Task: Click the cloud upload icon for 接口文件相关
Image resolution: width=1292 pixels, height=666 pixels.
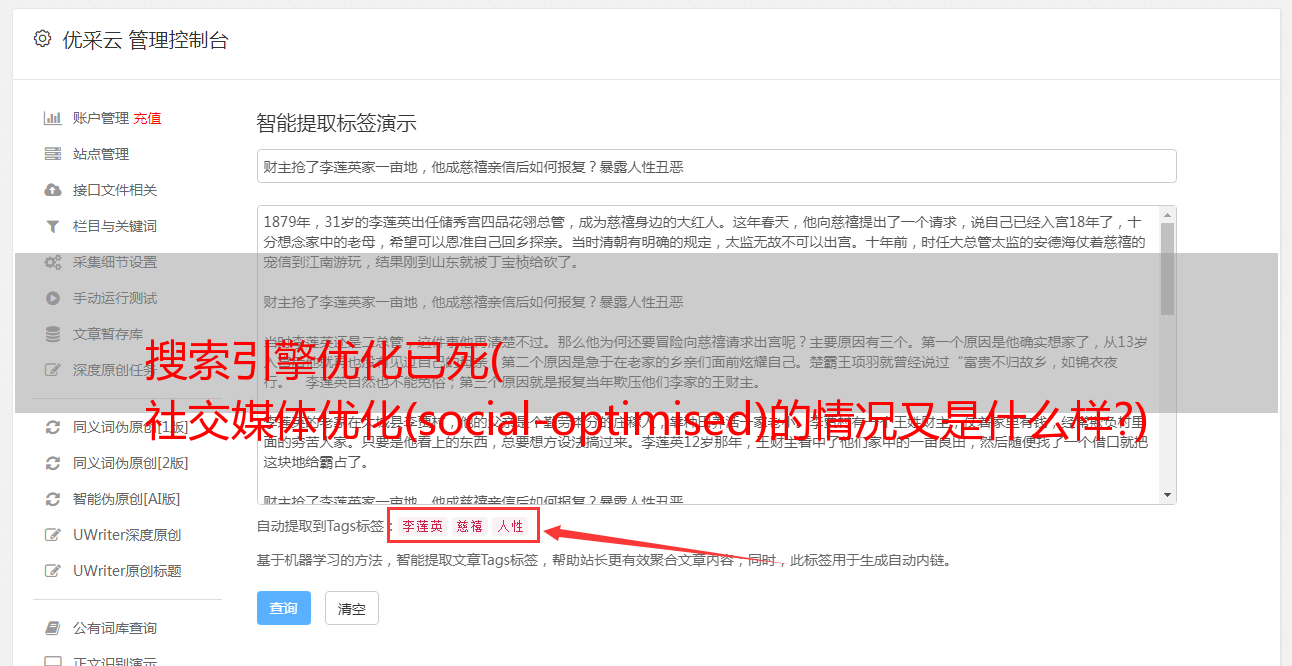Action: (53, 190)
